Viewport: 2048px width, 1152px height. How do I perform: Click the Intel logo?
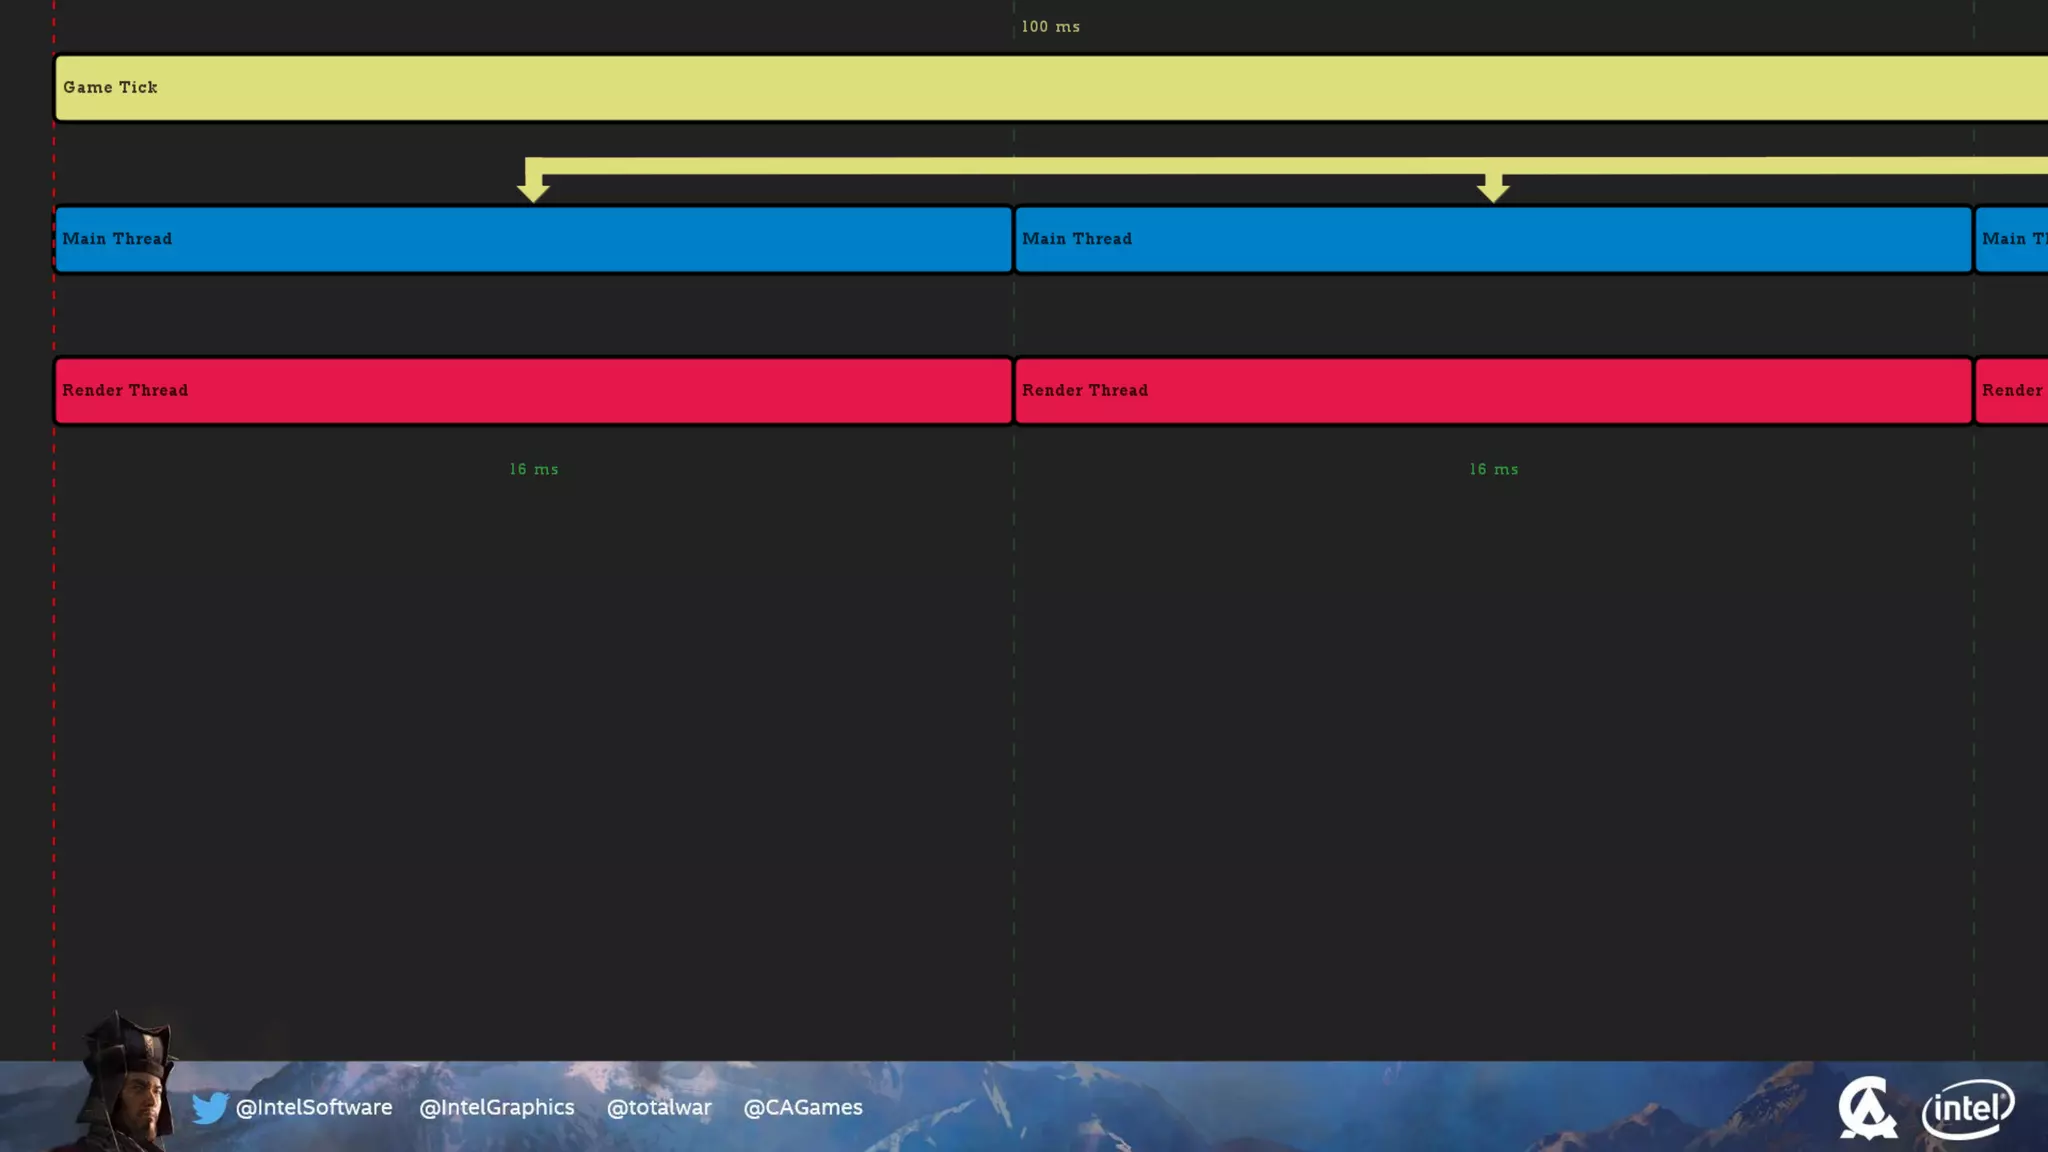[x=1967, y=1108]
